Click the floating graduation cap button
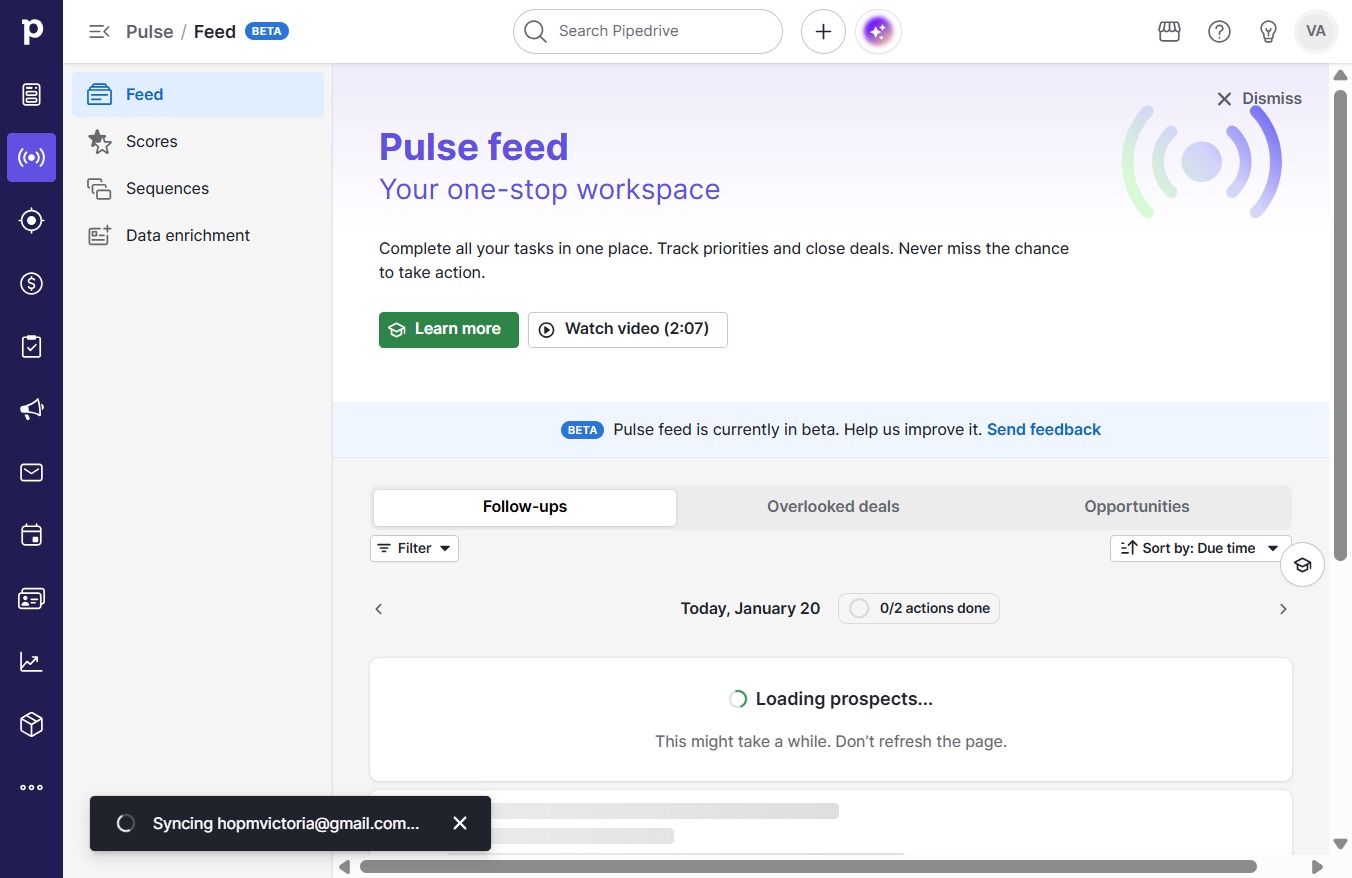The width and height of the screenshot is (1352, 878). click(x=1302, y=565)
